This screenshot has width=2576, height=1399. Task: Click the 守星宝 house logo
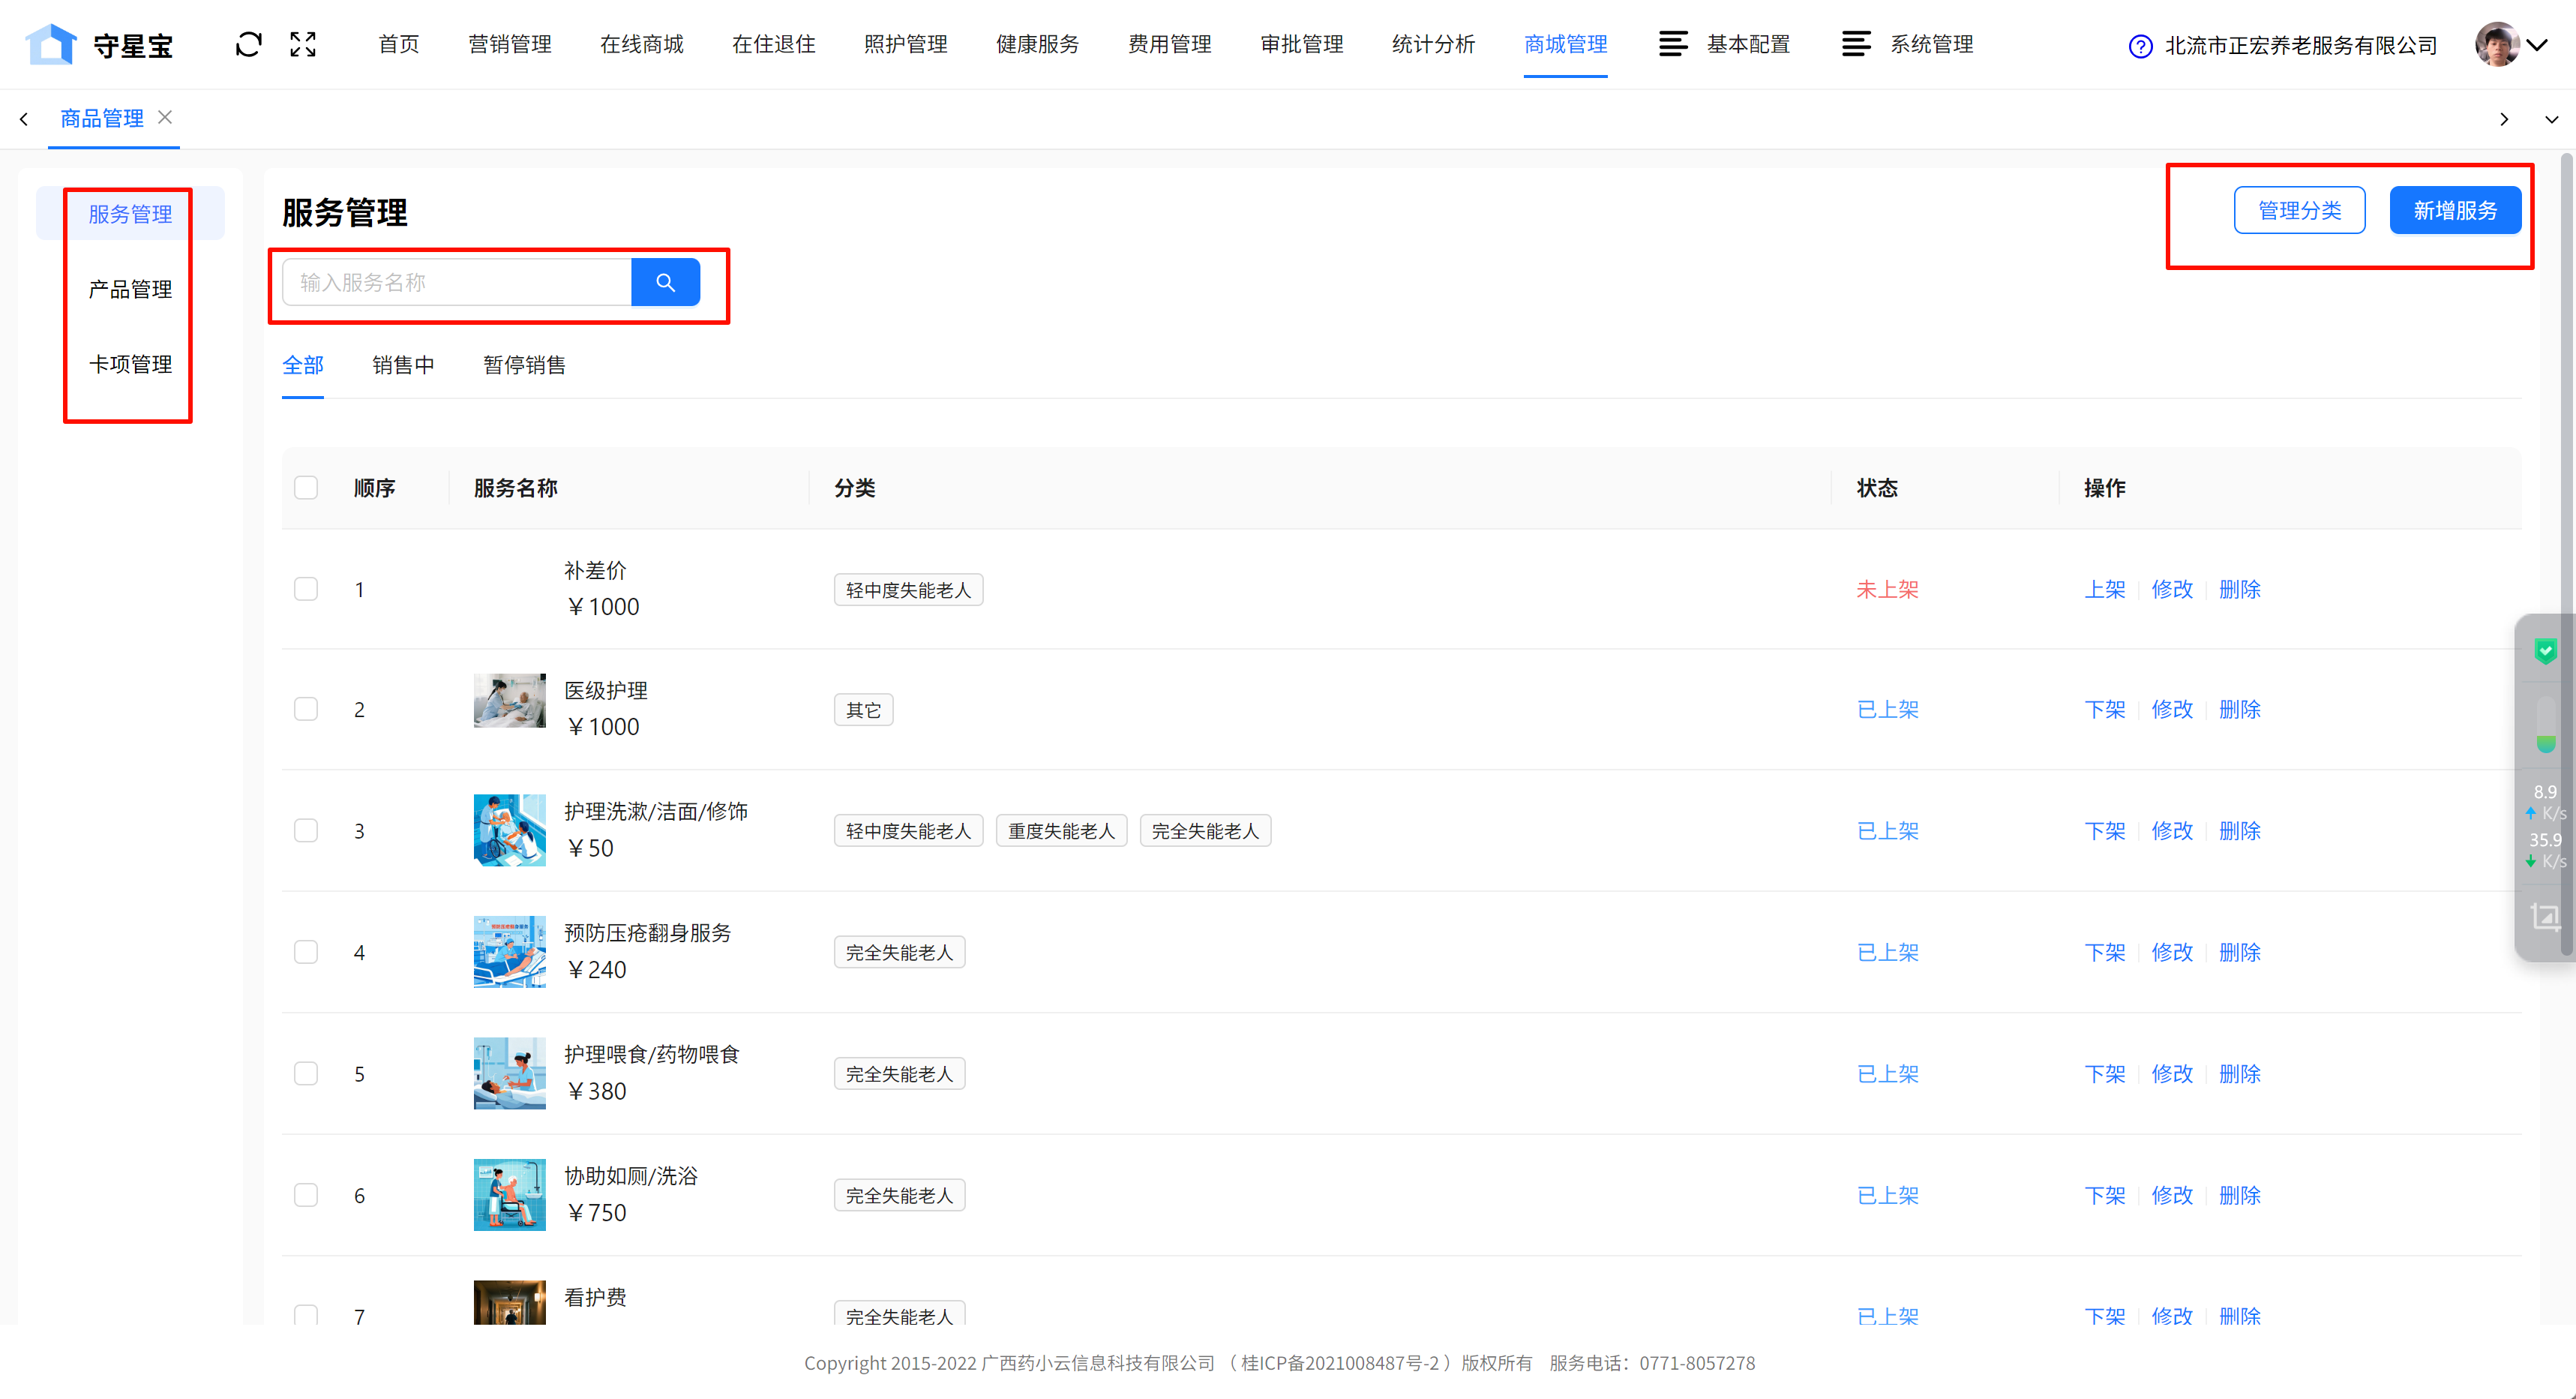click(x=51, y=44)
